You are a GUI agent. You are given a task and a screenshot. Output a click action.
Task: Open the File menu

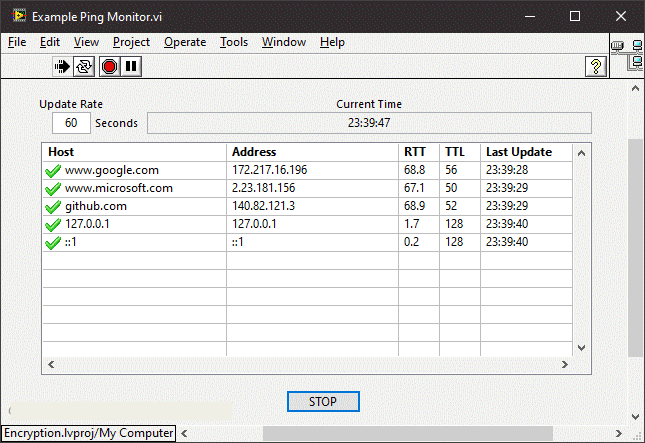17,42
